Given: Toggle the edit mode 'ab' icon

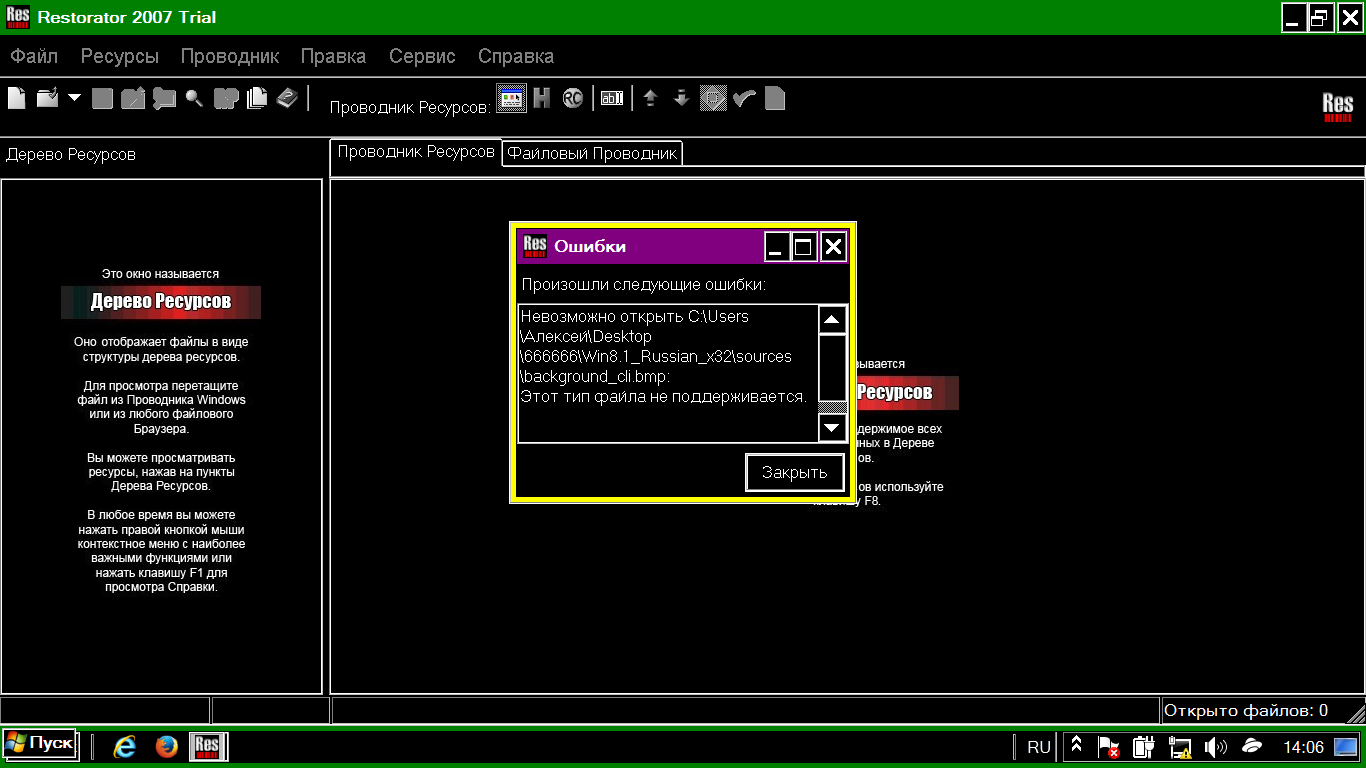Looking at the screenshot, I should tap(612, 98).
